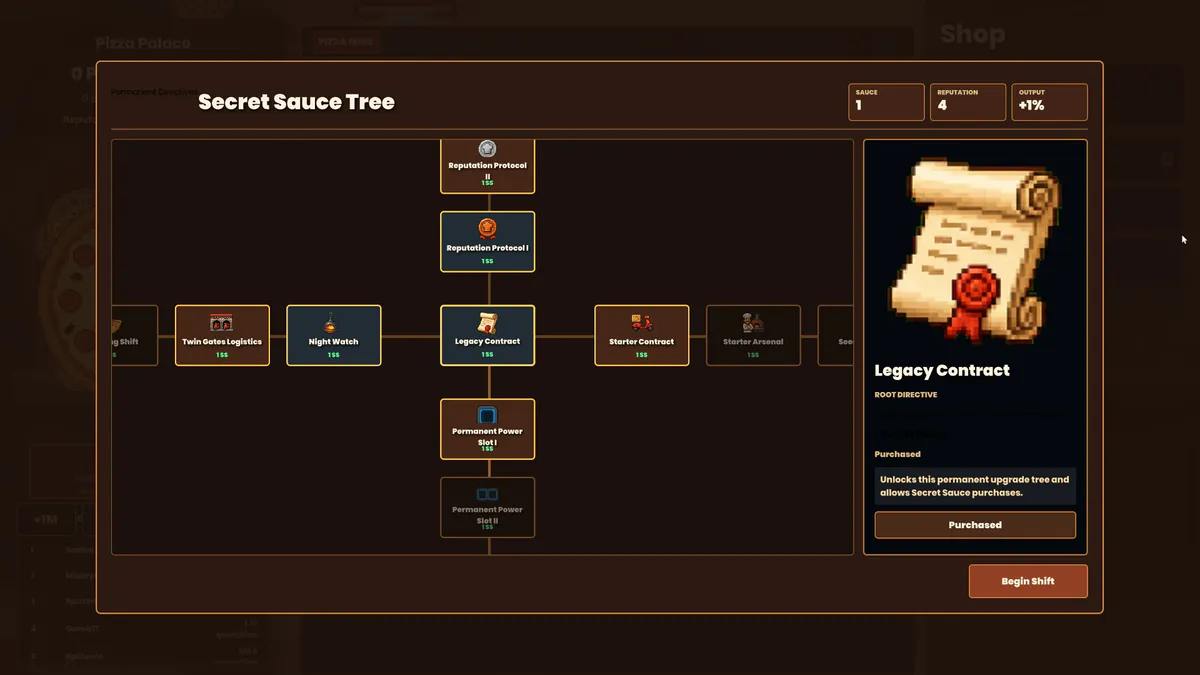Viewport: 1200px width, 675px height.
Task: Click the Starter Arsenal node icon
Action: 753,323
